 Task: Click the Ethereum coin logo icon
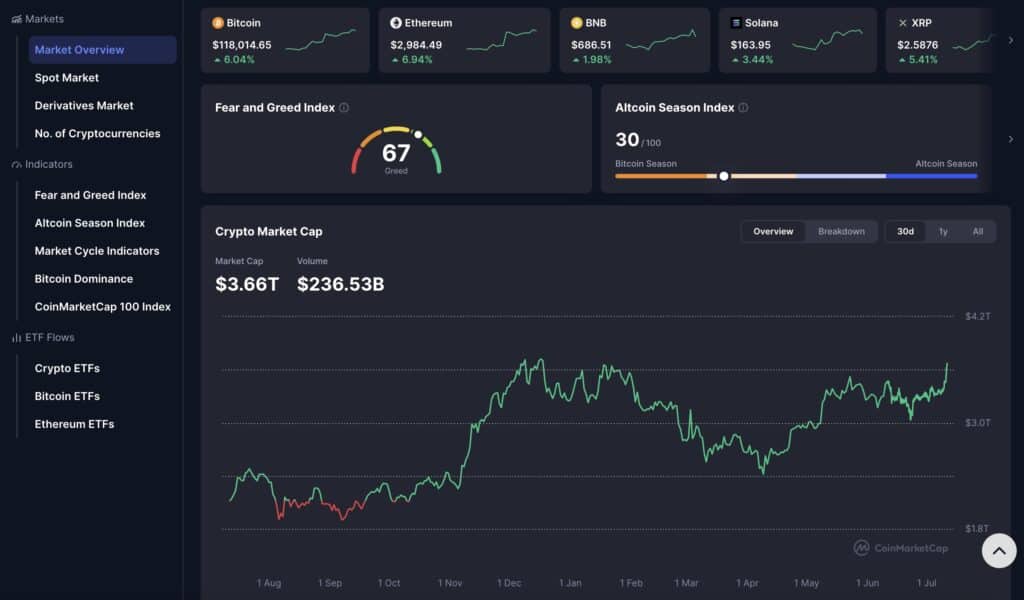point(396,23)
